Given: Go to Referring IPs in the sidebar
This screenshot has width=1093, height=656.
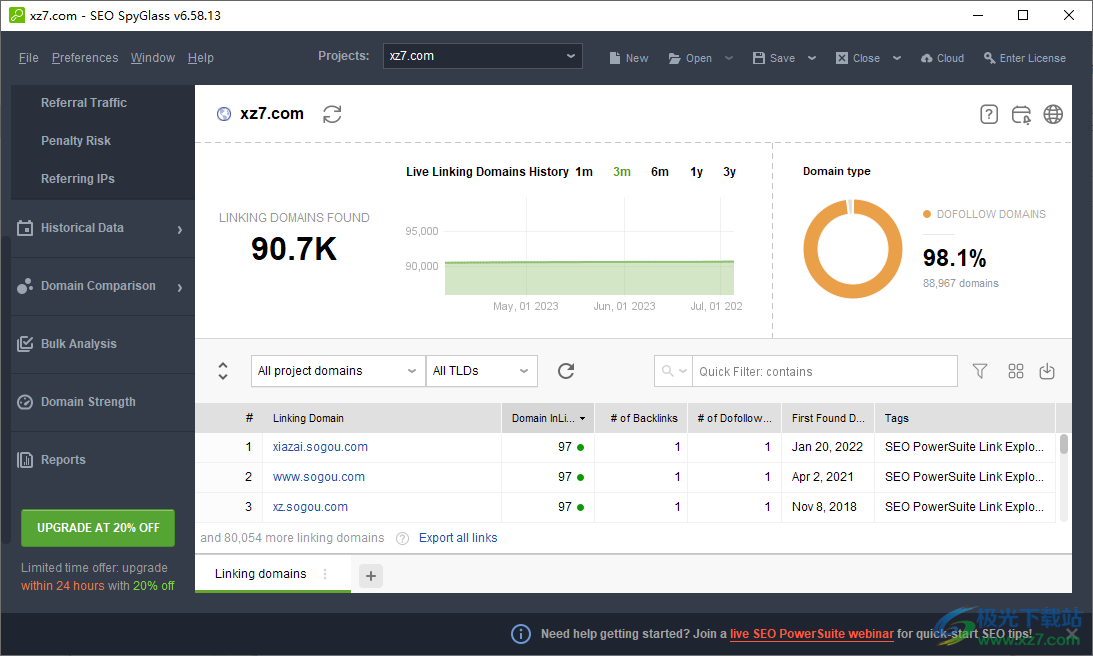Looking at the screenshot, I should point(78,178).
